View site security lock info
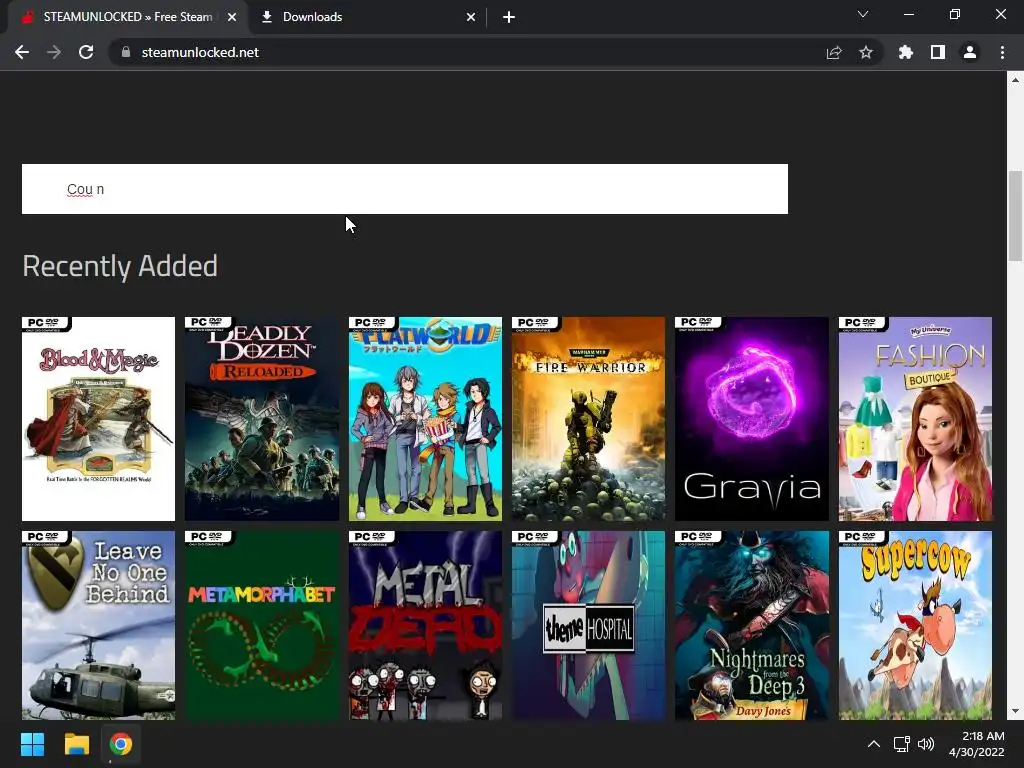This screenshot has width=1024, height=768. [126, 52]
